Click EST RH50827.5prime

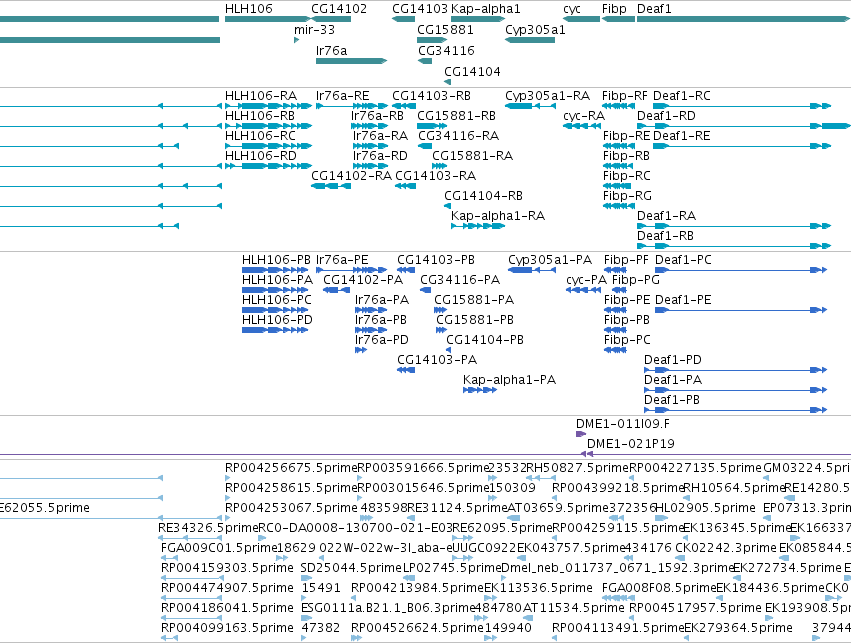pos(577,468)
